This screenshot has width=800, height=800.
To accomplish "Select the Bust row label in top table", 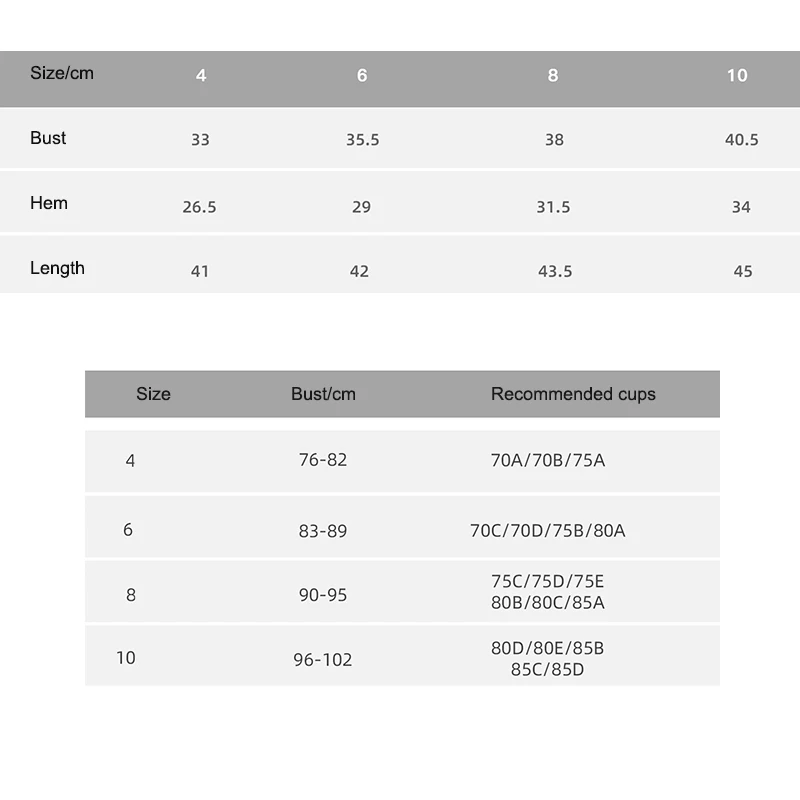I will pyautogui.click(x=48, y=138).
